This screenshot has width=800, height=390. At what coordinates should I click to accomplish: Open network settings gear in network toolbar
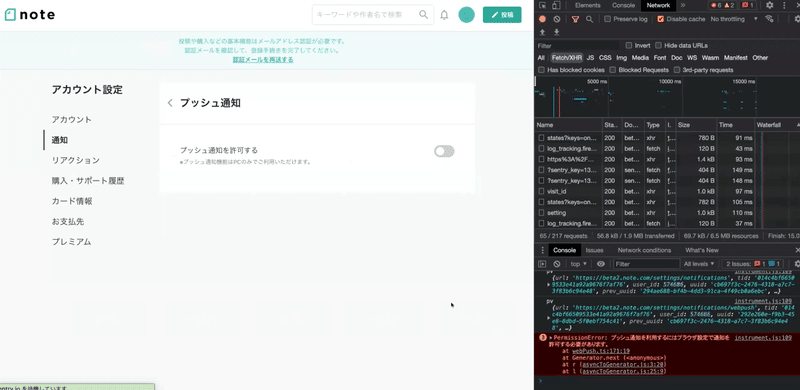pos(797,19)
